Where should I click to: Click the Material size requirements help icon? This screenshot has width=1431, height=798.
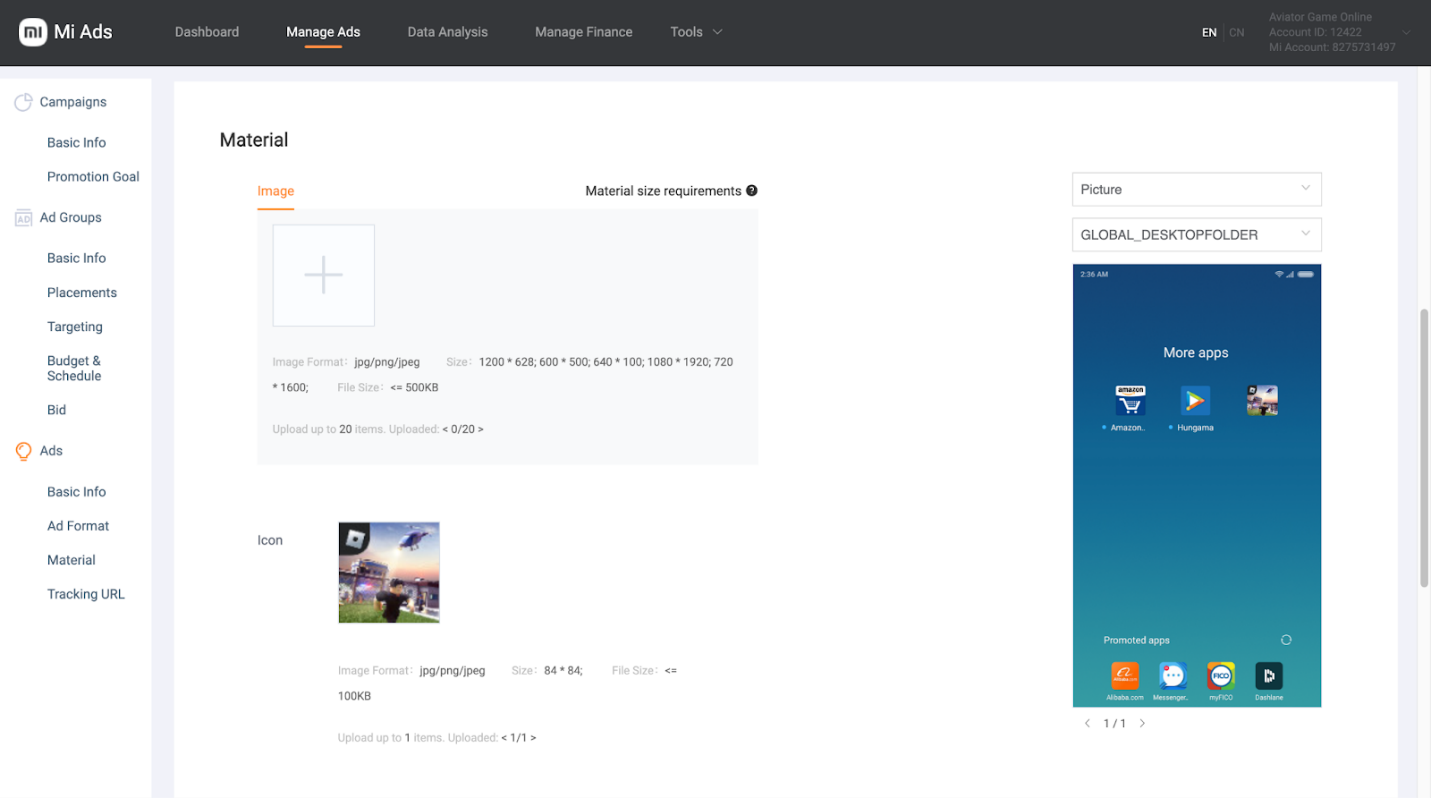(x=752, y=191)
